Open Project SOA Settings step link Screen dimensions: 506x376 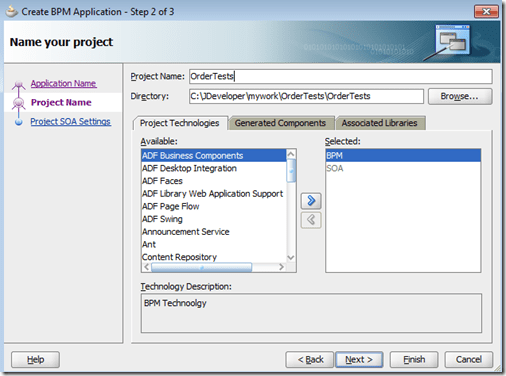(71, 122)
